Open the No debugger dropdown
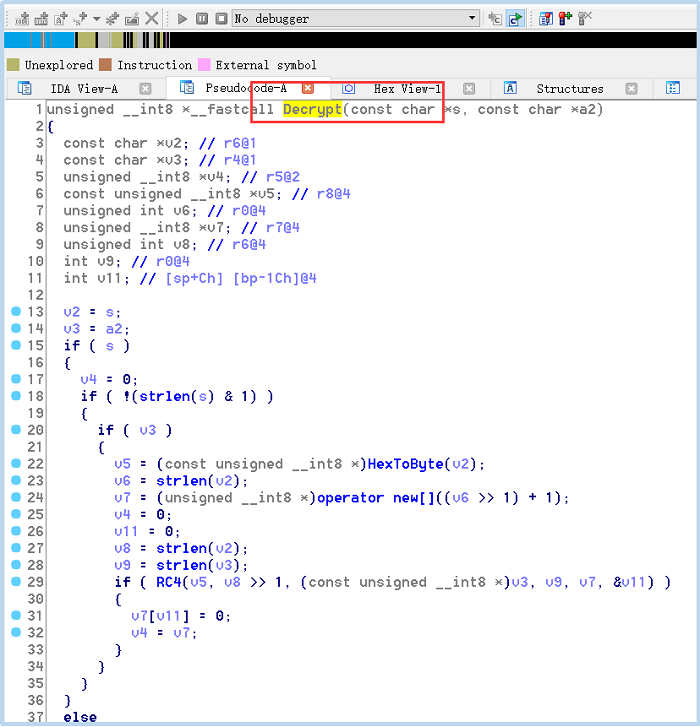Screen dimensions: 700x727 tap(355, 19)
